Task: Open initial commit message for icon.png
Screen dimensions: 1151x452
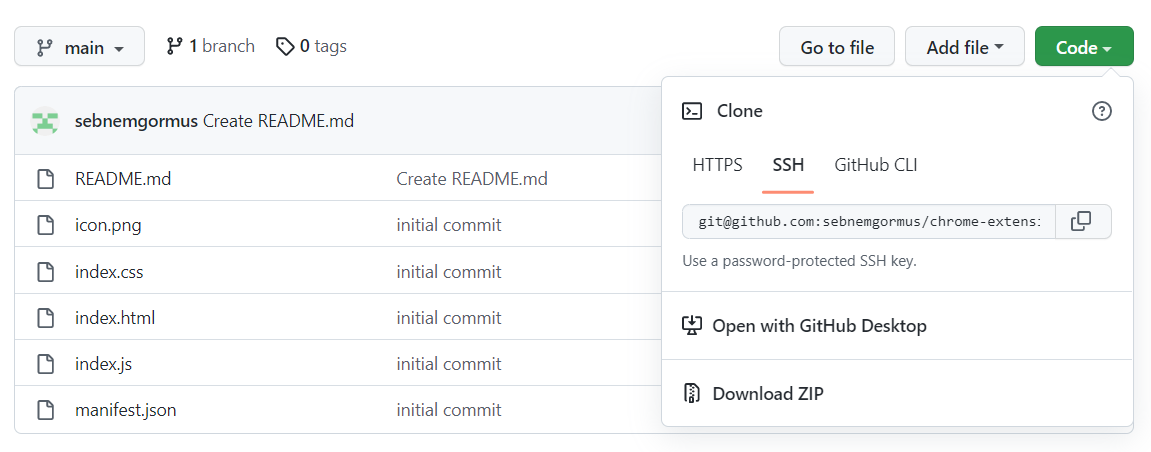Action: 449,225
